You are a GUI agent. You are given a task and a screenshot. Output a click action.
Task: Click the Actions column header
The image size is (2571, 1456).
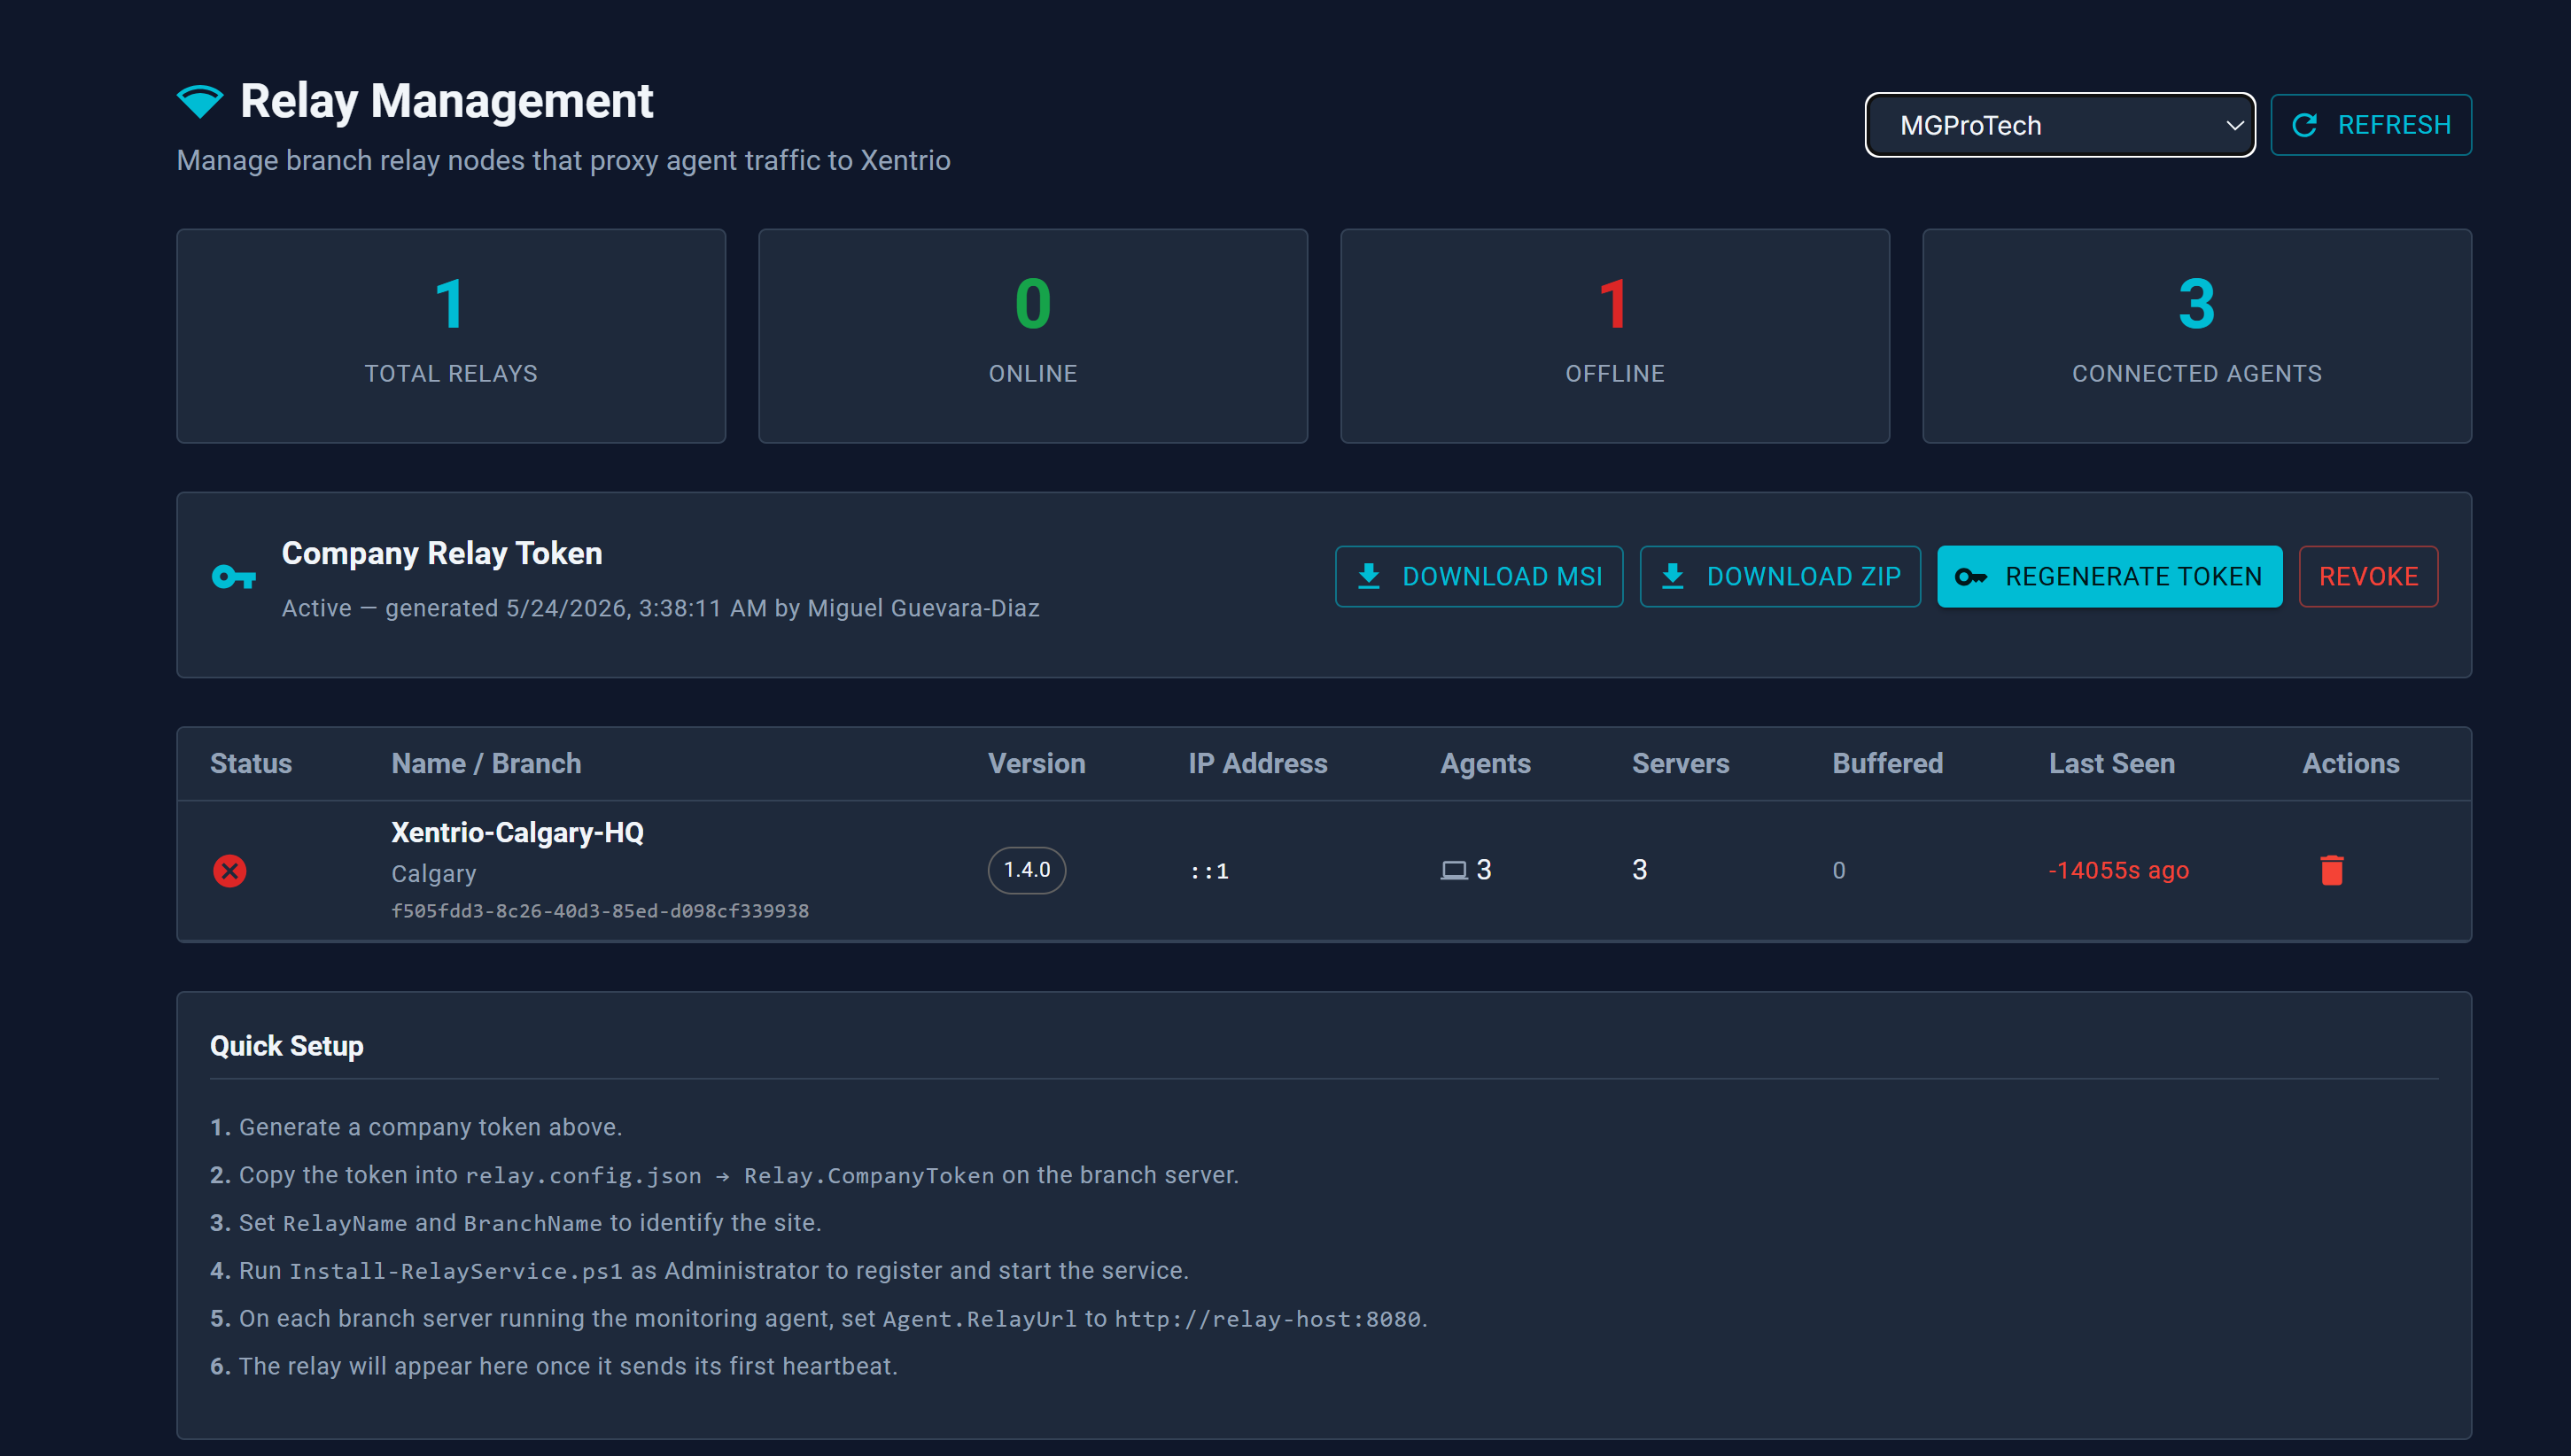(2350, 764)
